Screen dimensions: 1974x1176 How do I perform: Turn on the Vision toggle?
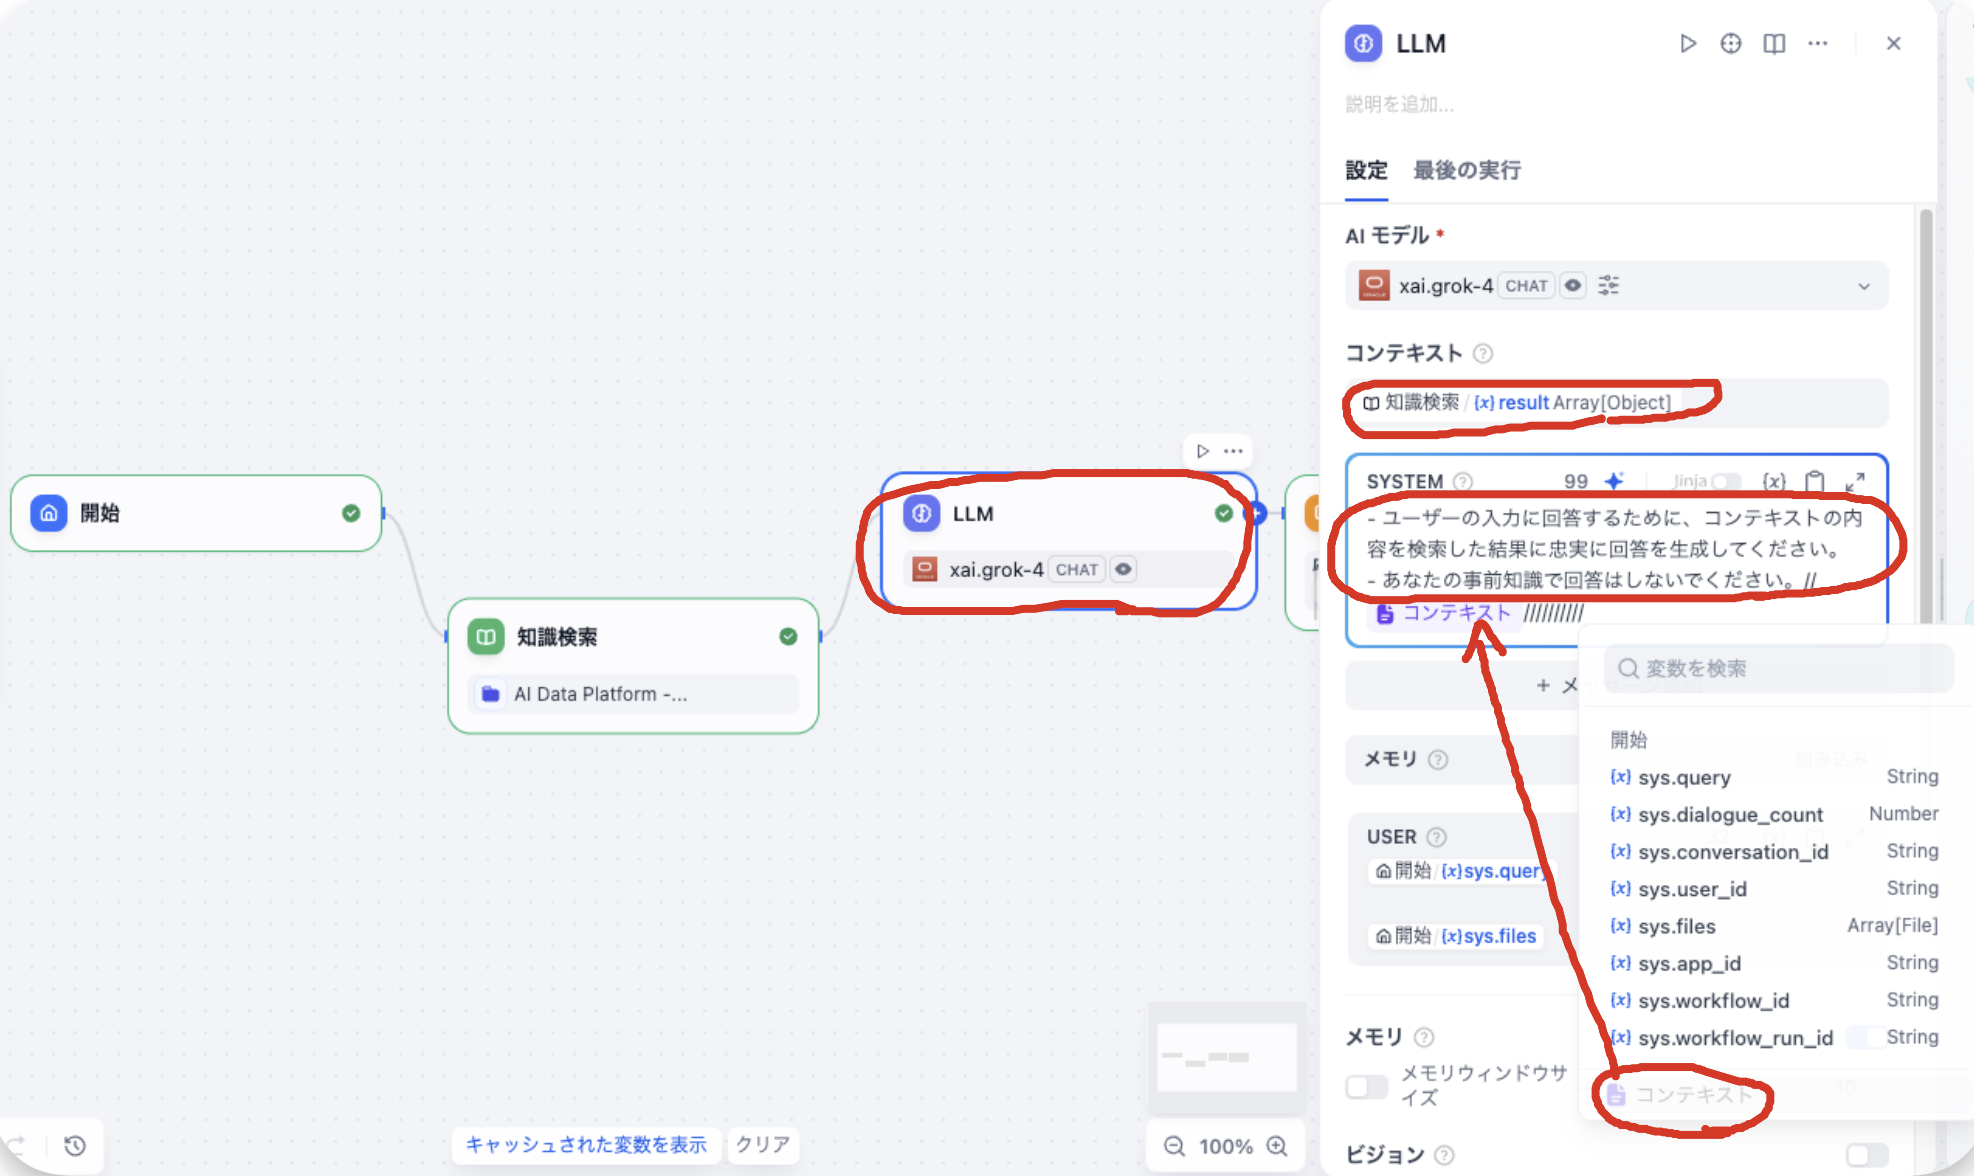(1866, 1155)
